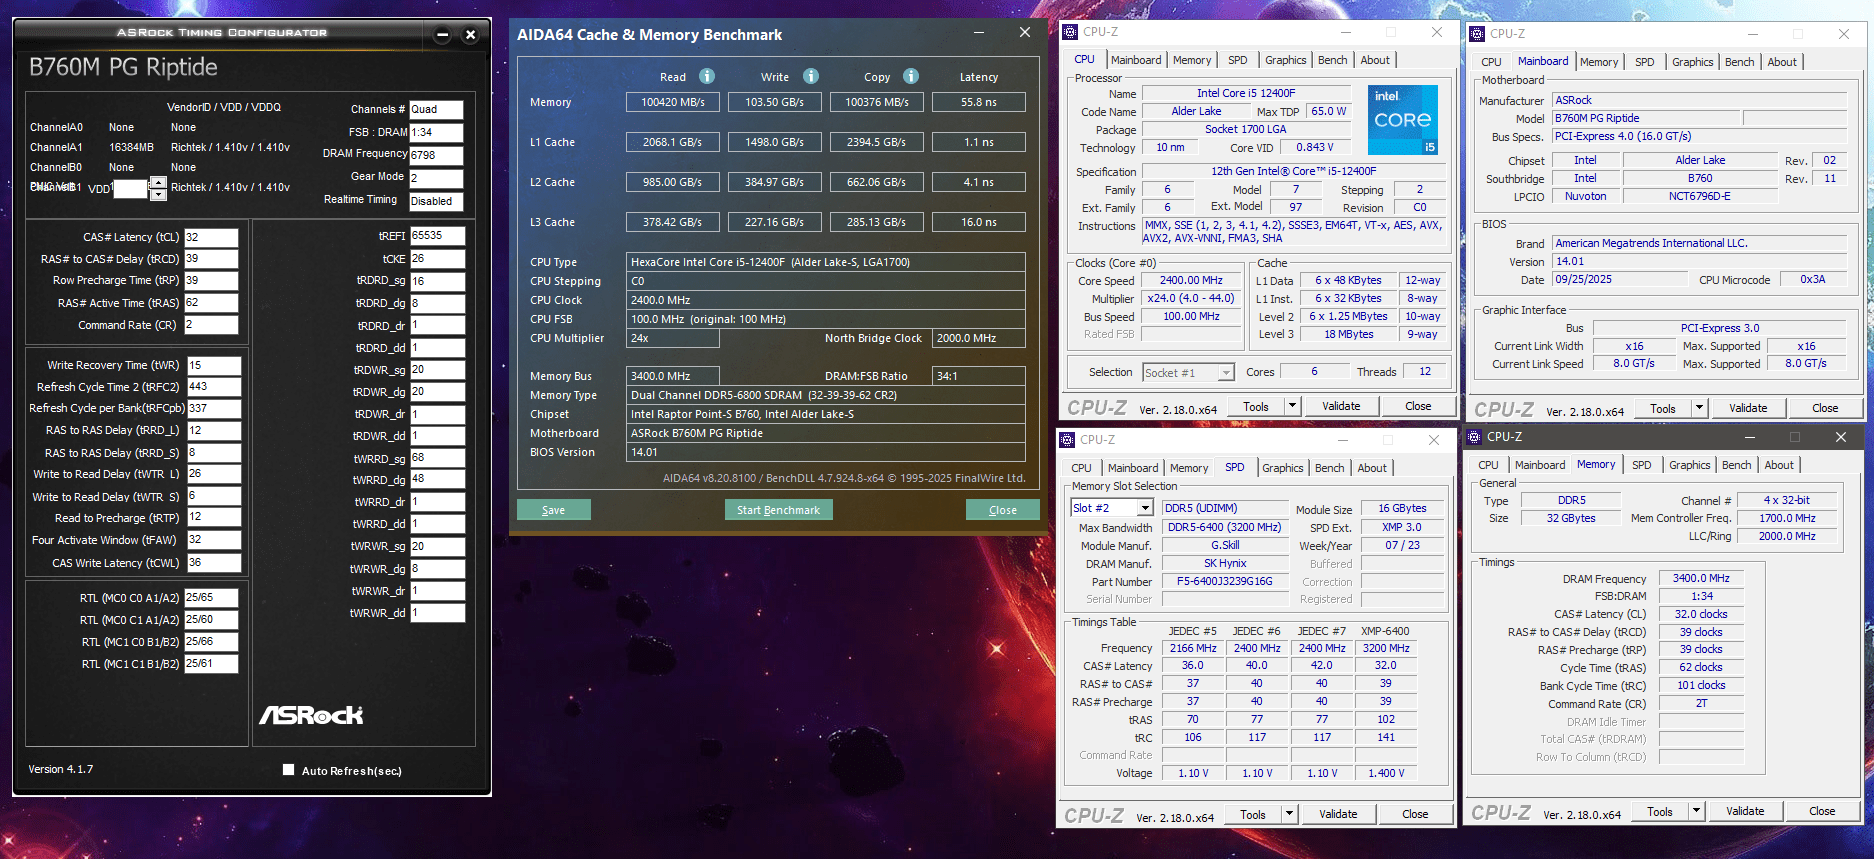
Task: Open the Socket #1 selection dropdown
Action: pyautogui.click(x=1226, y=372)
